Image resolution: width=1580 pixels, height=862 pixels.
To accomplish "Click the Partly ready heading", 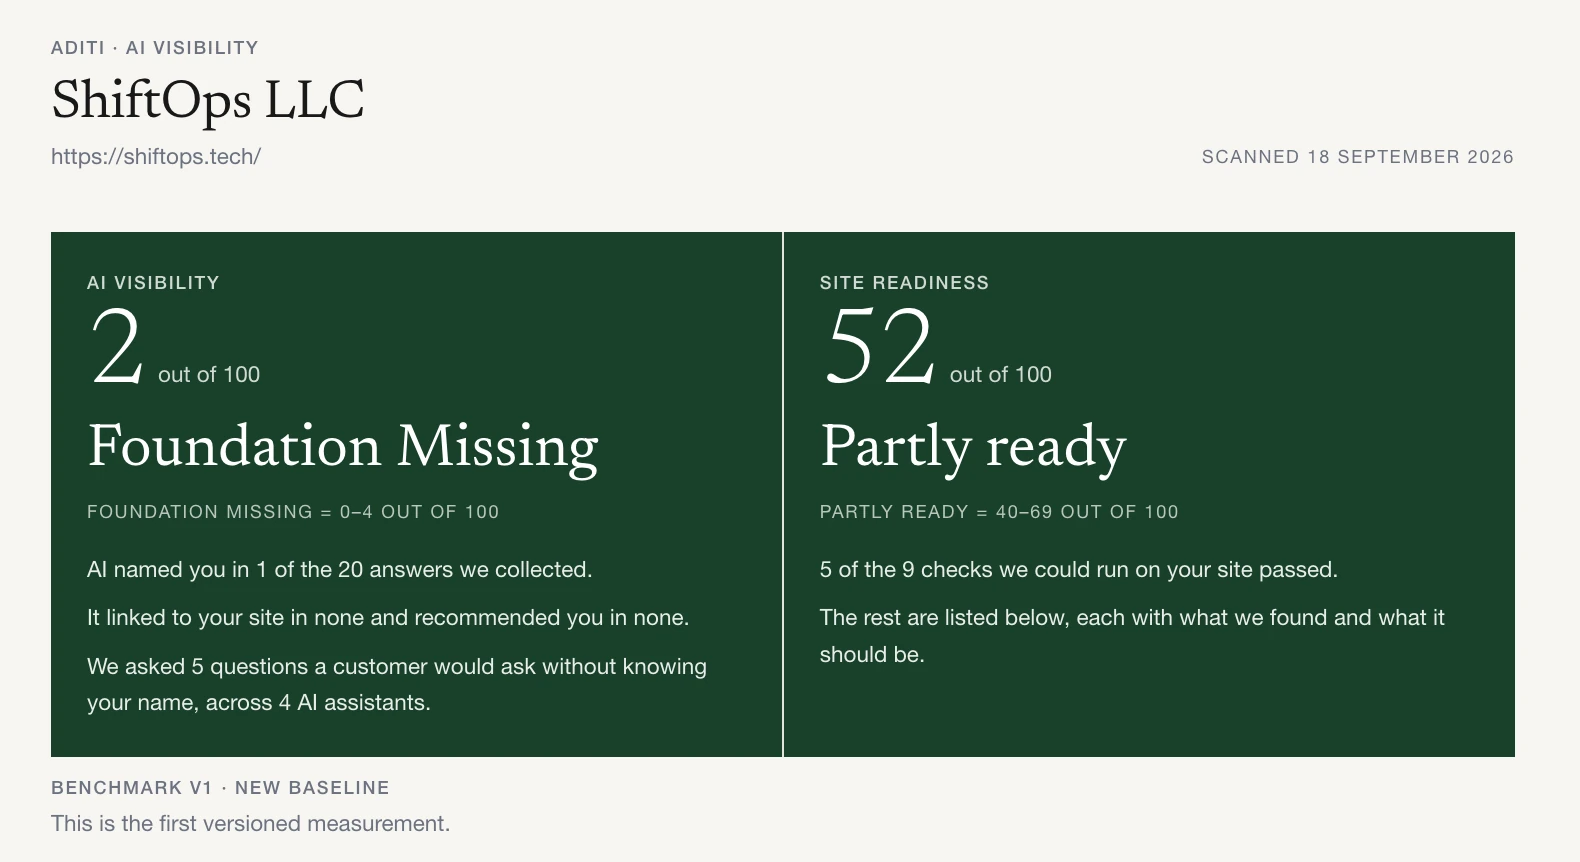I will point(973,446).
